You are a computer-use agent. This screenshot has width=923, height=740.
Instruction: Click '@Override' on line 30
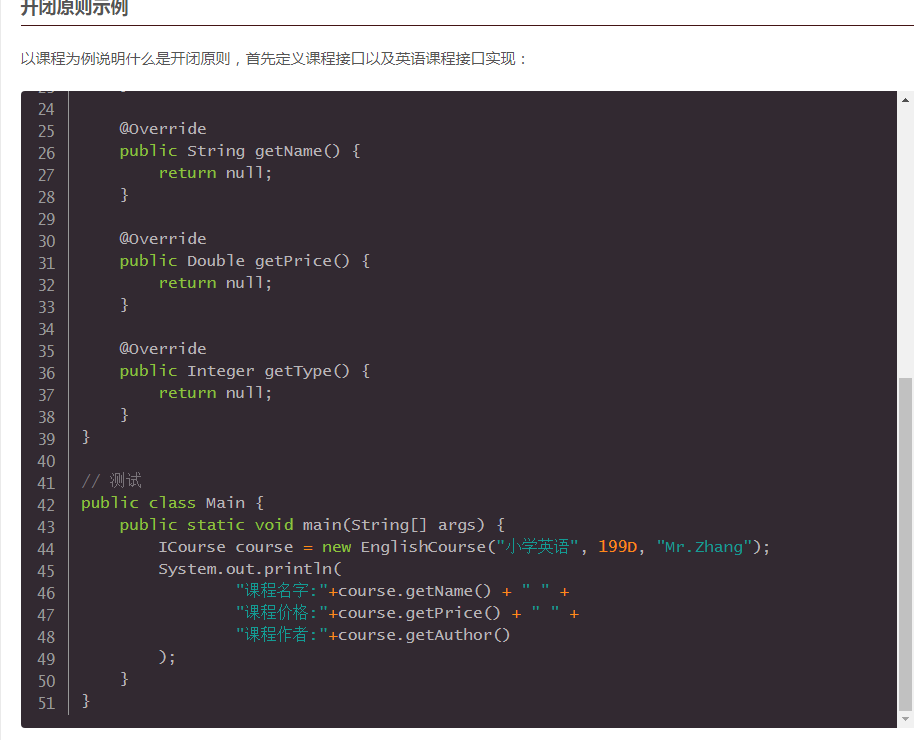tap(163, 239)
